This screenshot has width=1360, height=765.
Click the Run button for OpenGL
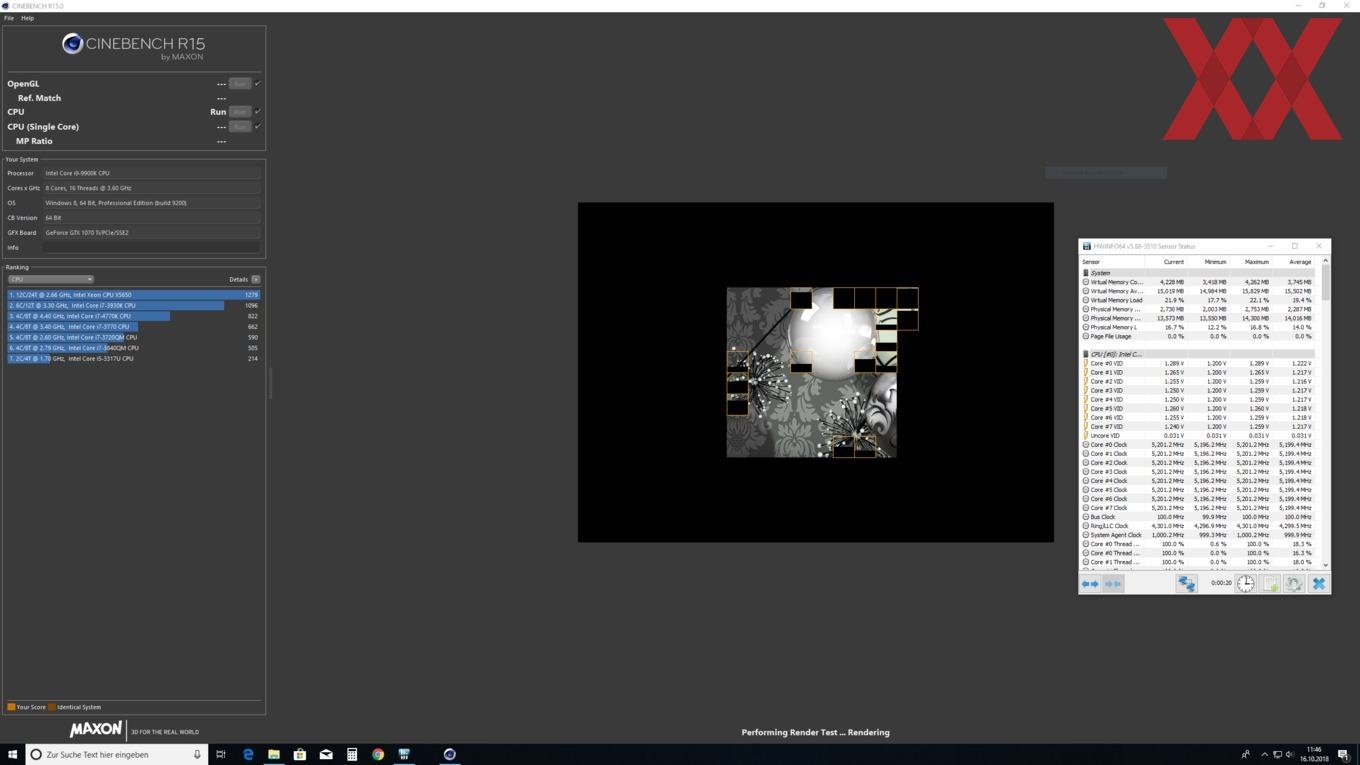[240, 84]
